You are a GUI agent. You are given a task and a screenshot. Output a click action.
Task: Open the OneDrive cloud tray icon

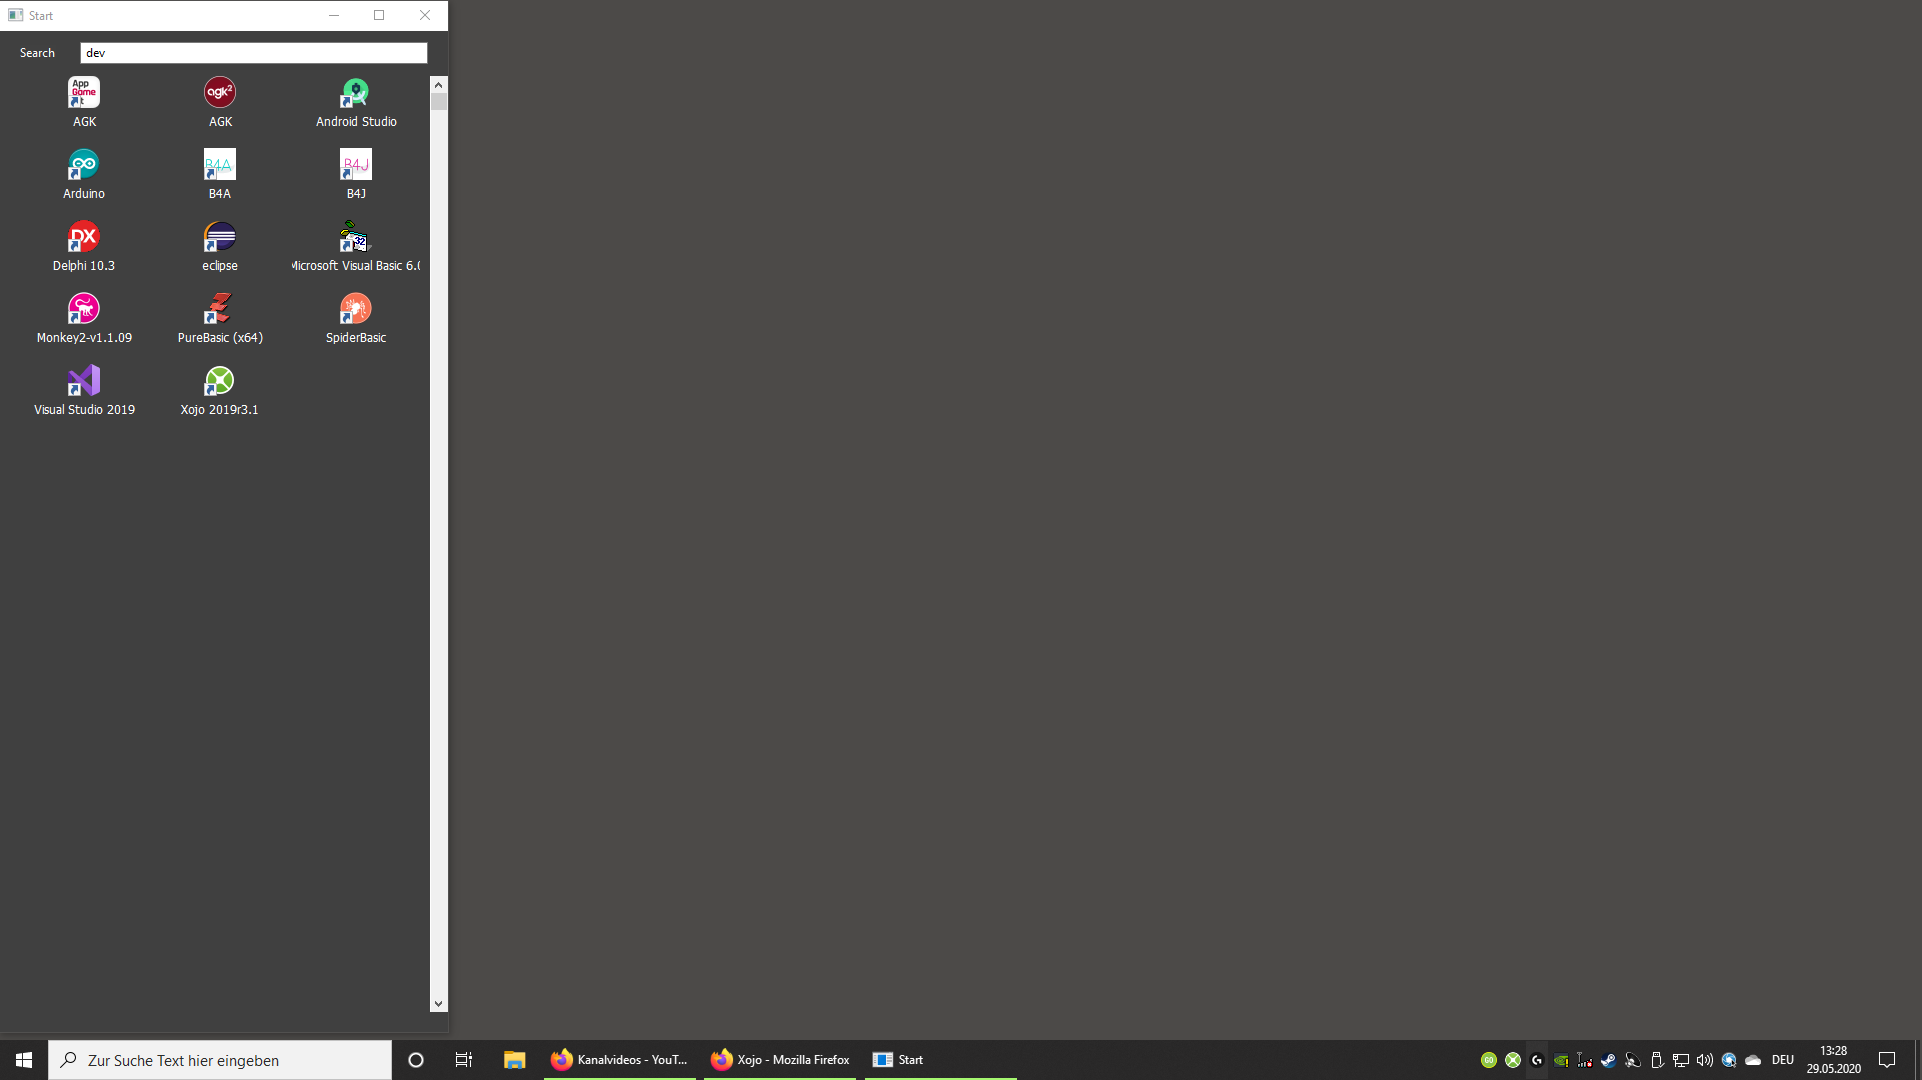point(1753,1060)
